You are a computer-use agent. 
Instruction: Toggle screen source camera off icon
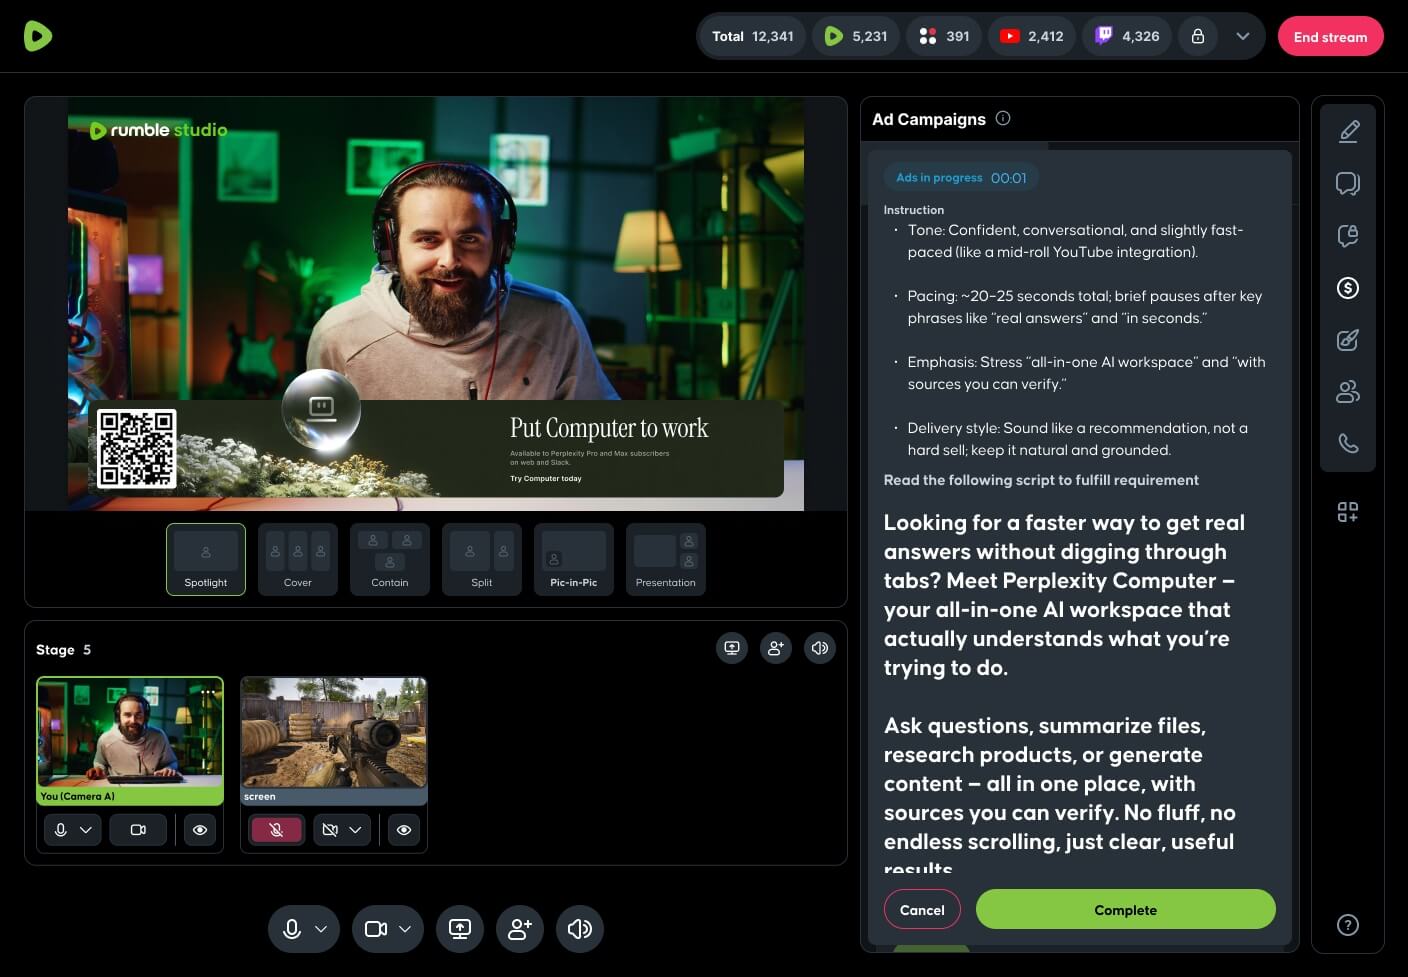[330, 830]
